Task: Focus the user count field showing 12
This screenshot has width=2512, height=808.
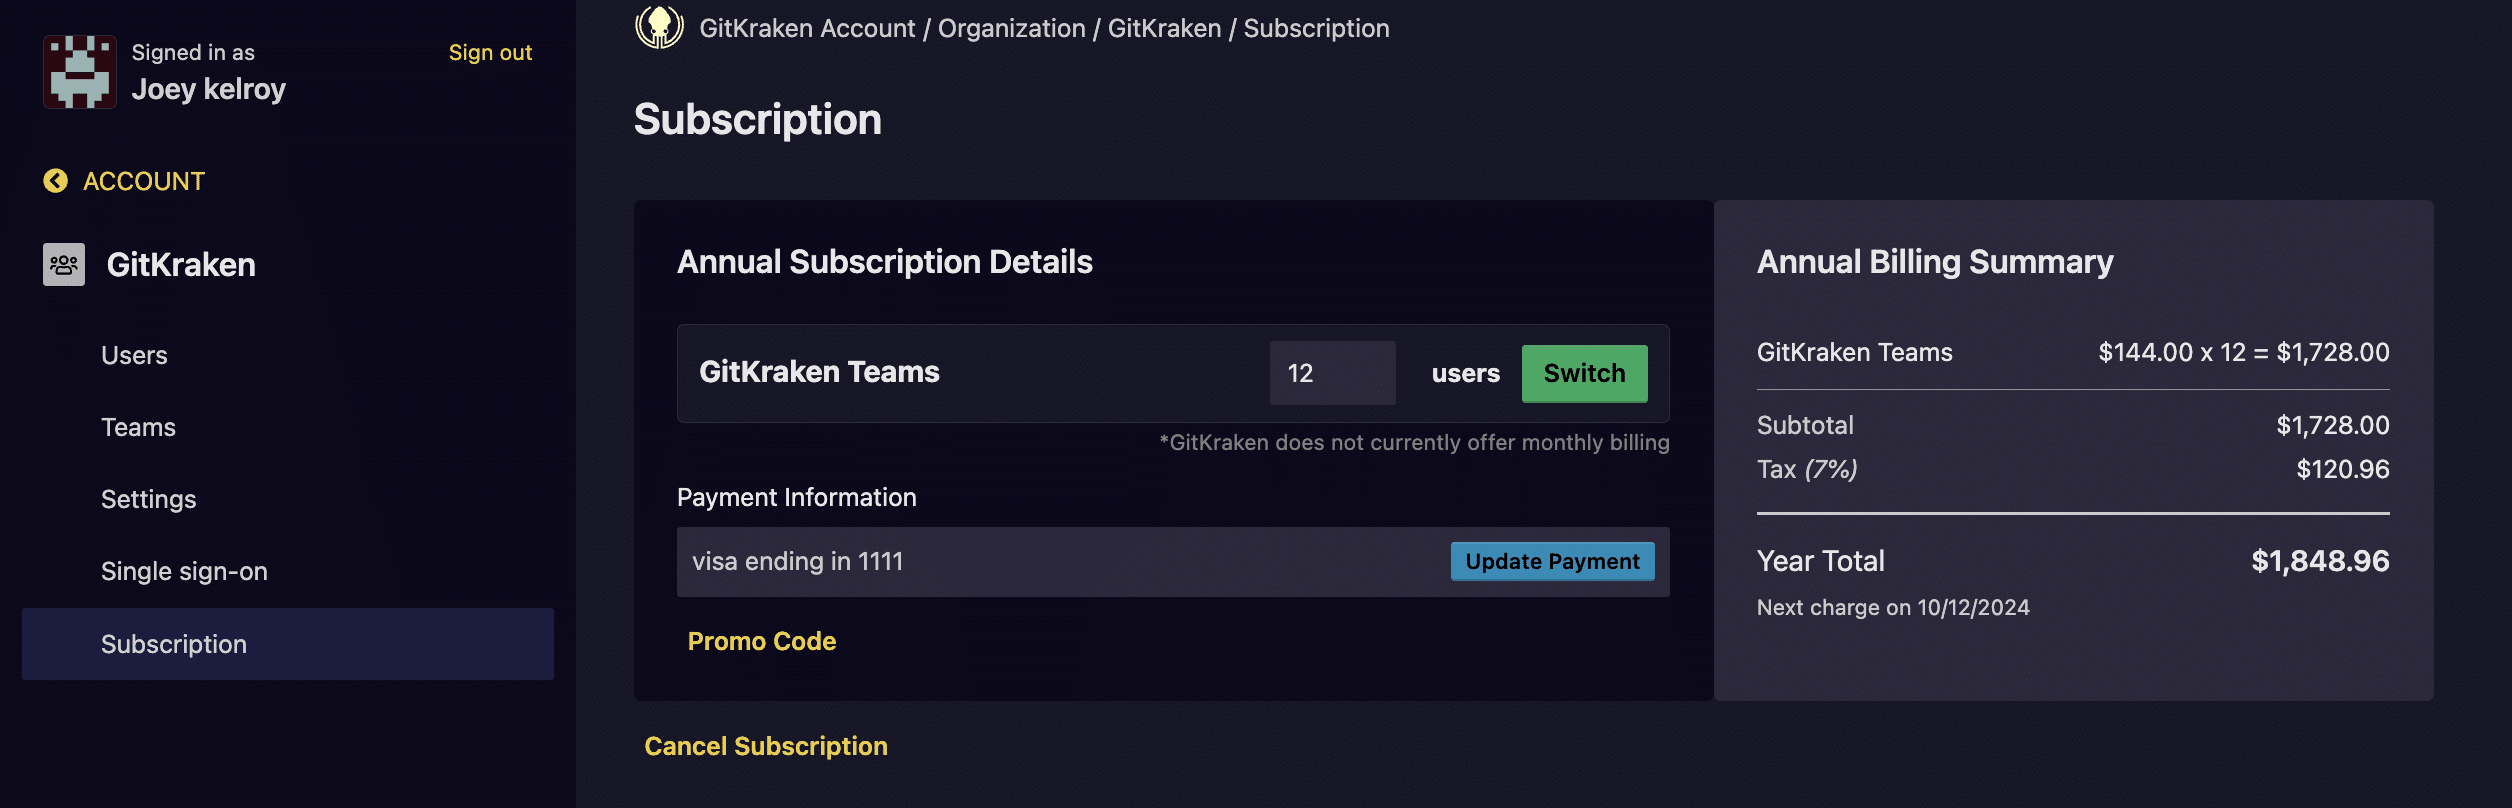Action: [1332, 374]
